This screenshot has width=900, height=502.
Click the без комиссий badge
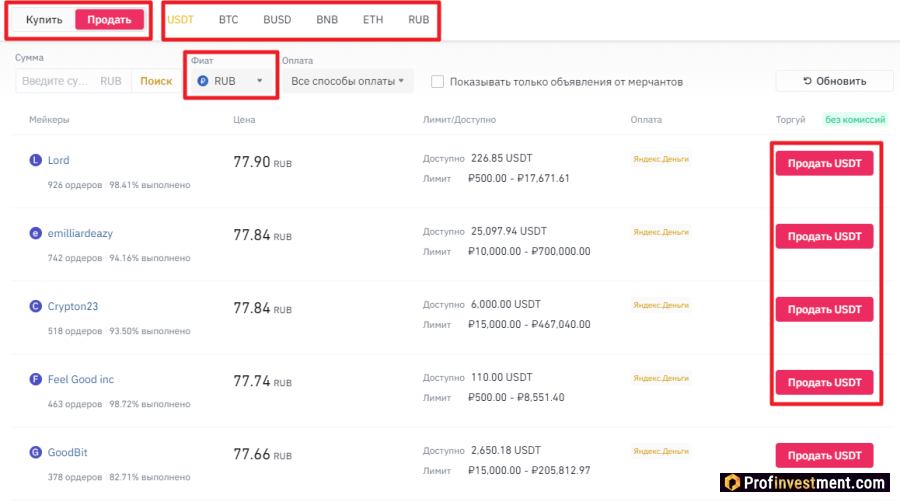[855, 119]
